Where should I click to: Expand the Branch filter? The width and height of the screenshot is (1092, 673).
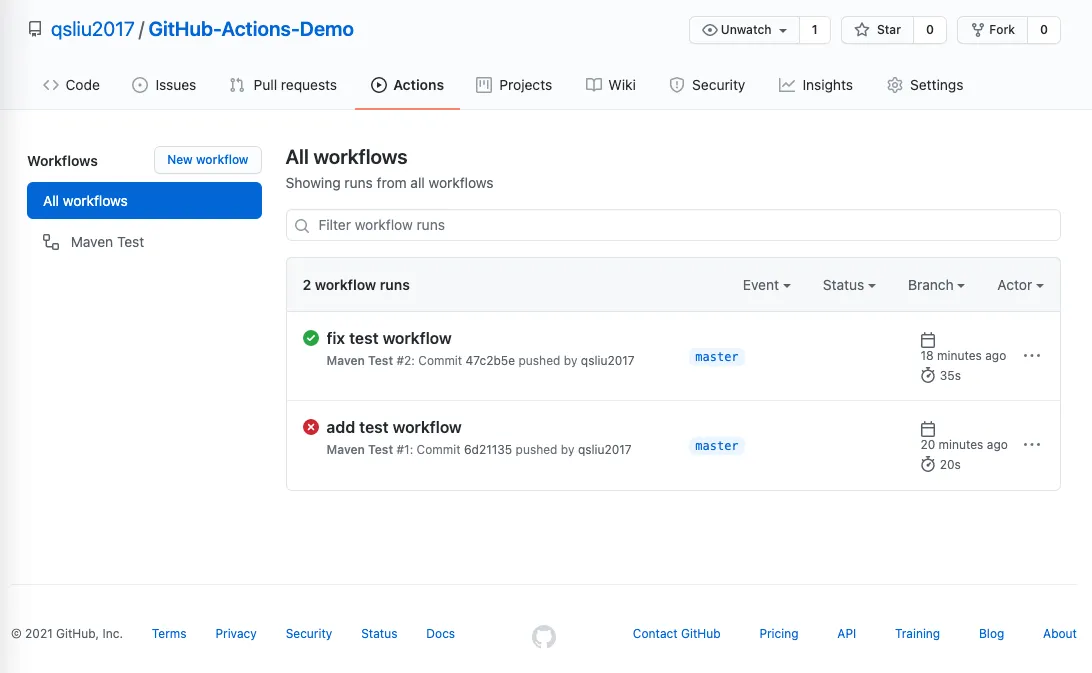pos(935,285)
